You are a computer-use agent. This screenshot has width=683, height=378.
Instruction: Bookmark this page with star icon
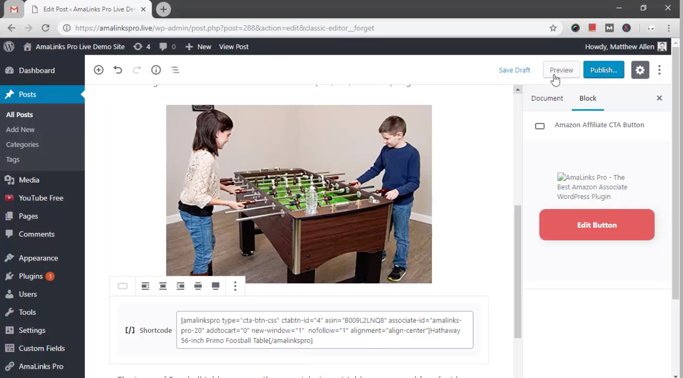point(553,28)
